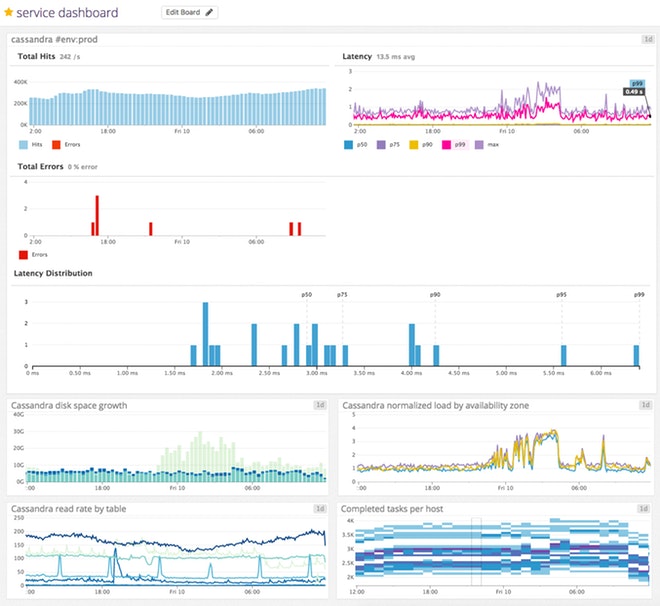Click the Latency Distribution title

pos(53,273)
